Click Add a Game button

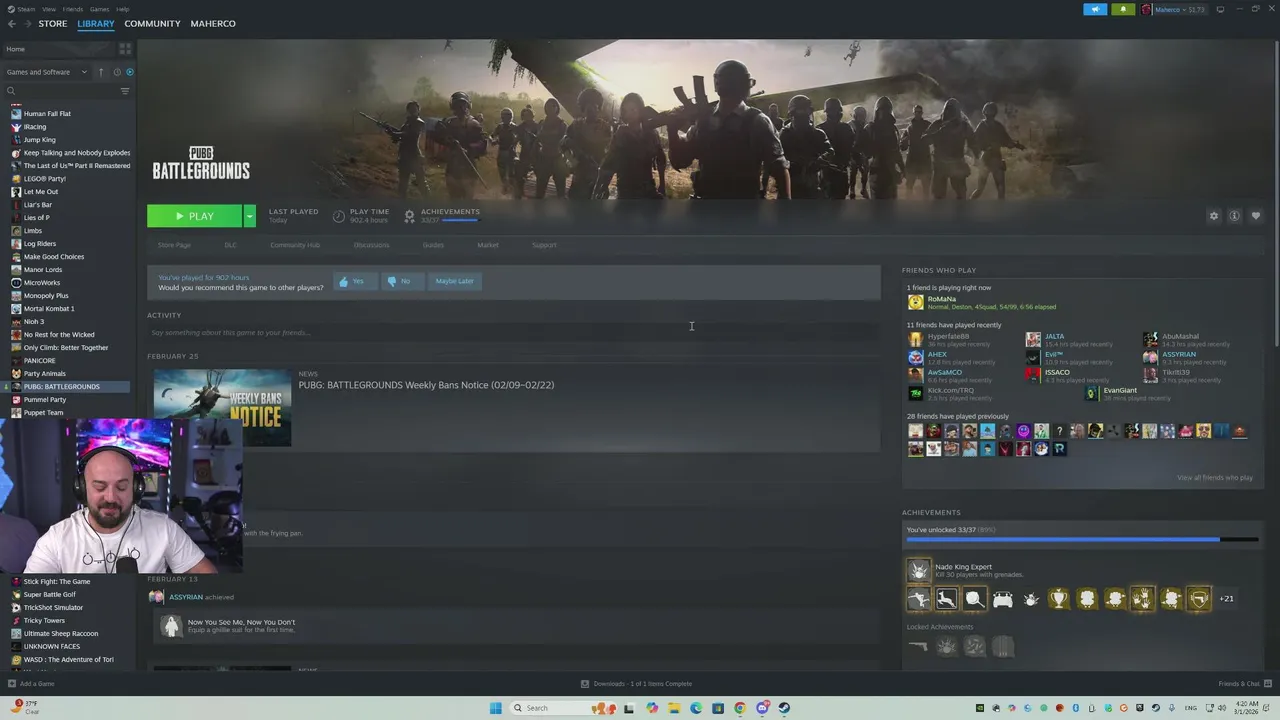click(x=31, y=684)
